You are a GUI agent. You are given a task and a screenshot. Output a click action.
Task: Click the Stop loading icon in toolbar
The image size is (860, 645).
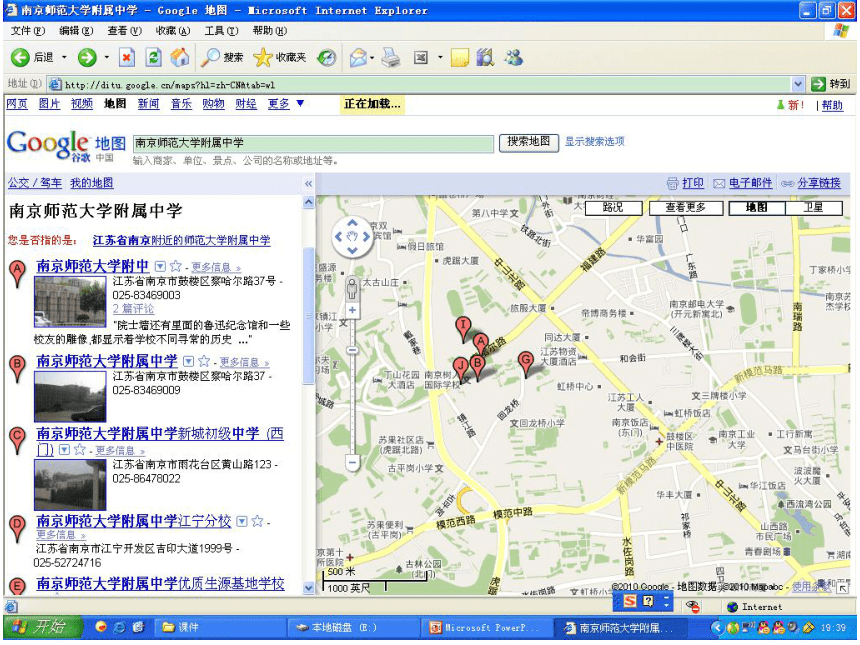point(127,57)
